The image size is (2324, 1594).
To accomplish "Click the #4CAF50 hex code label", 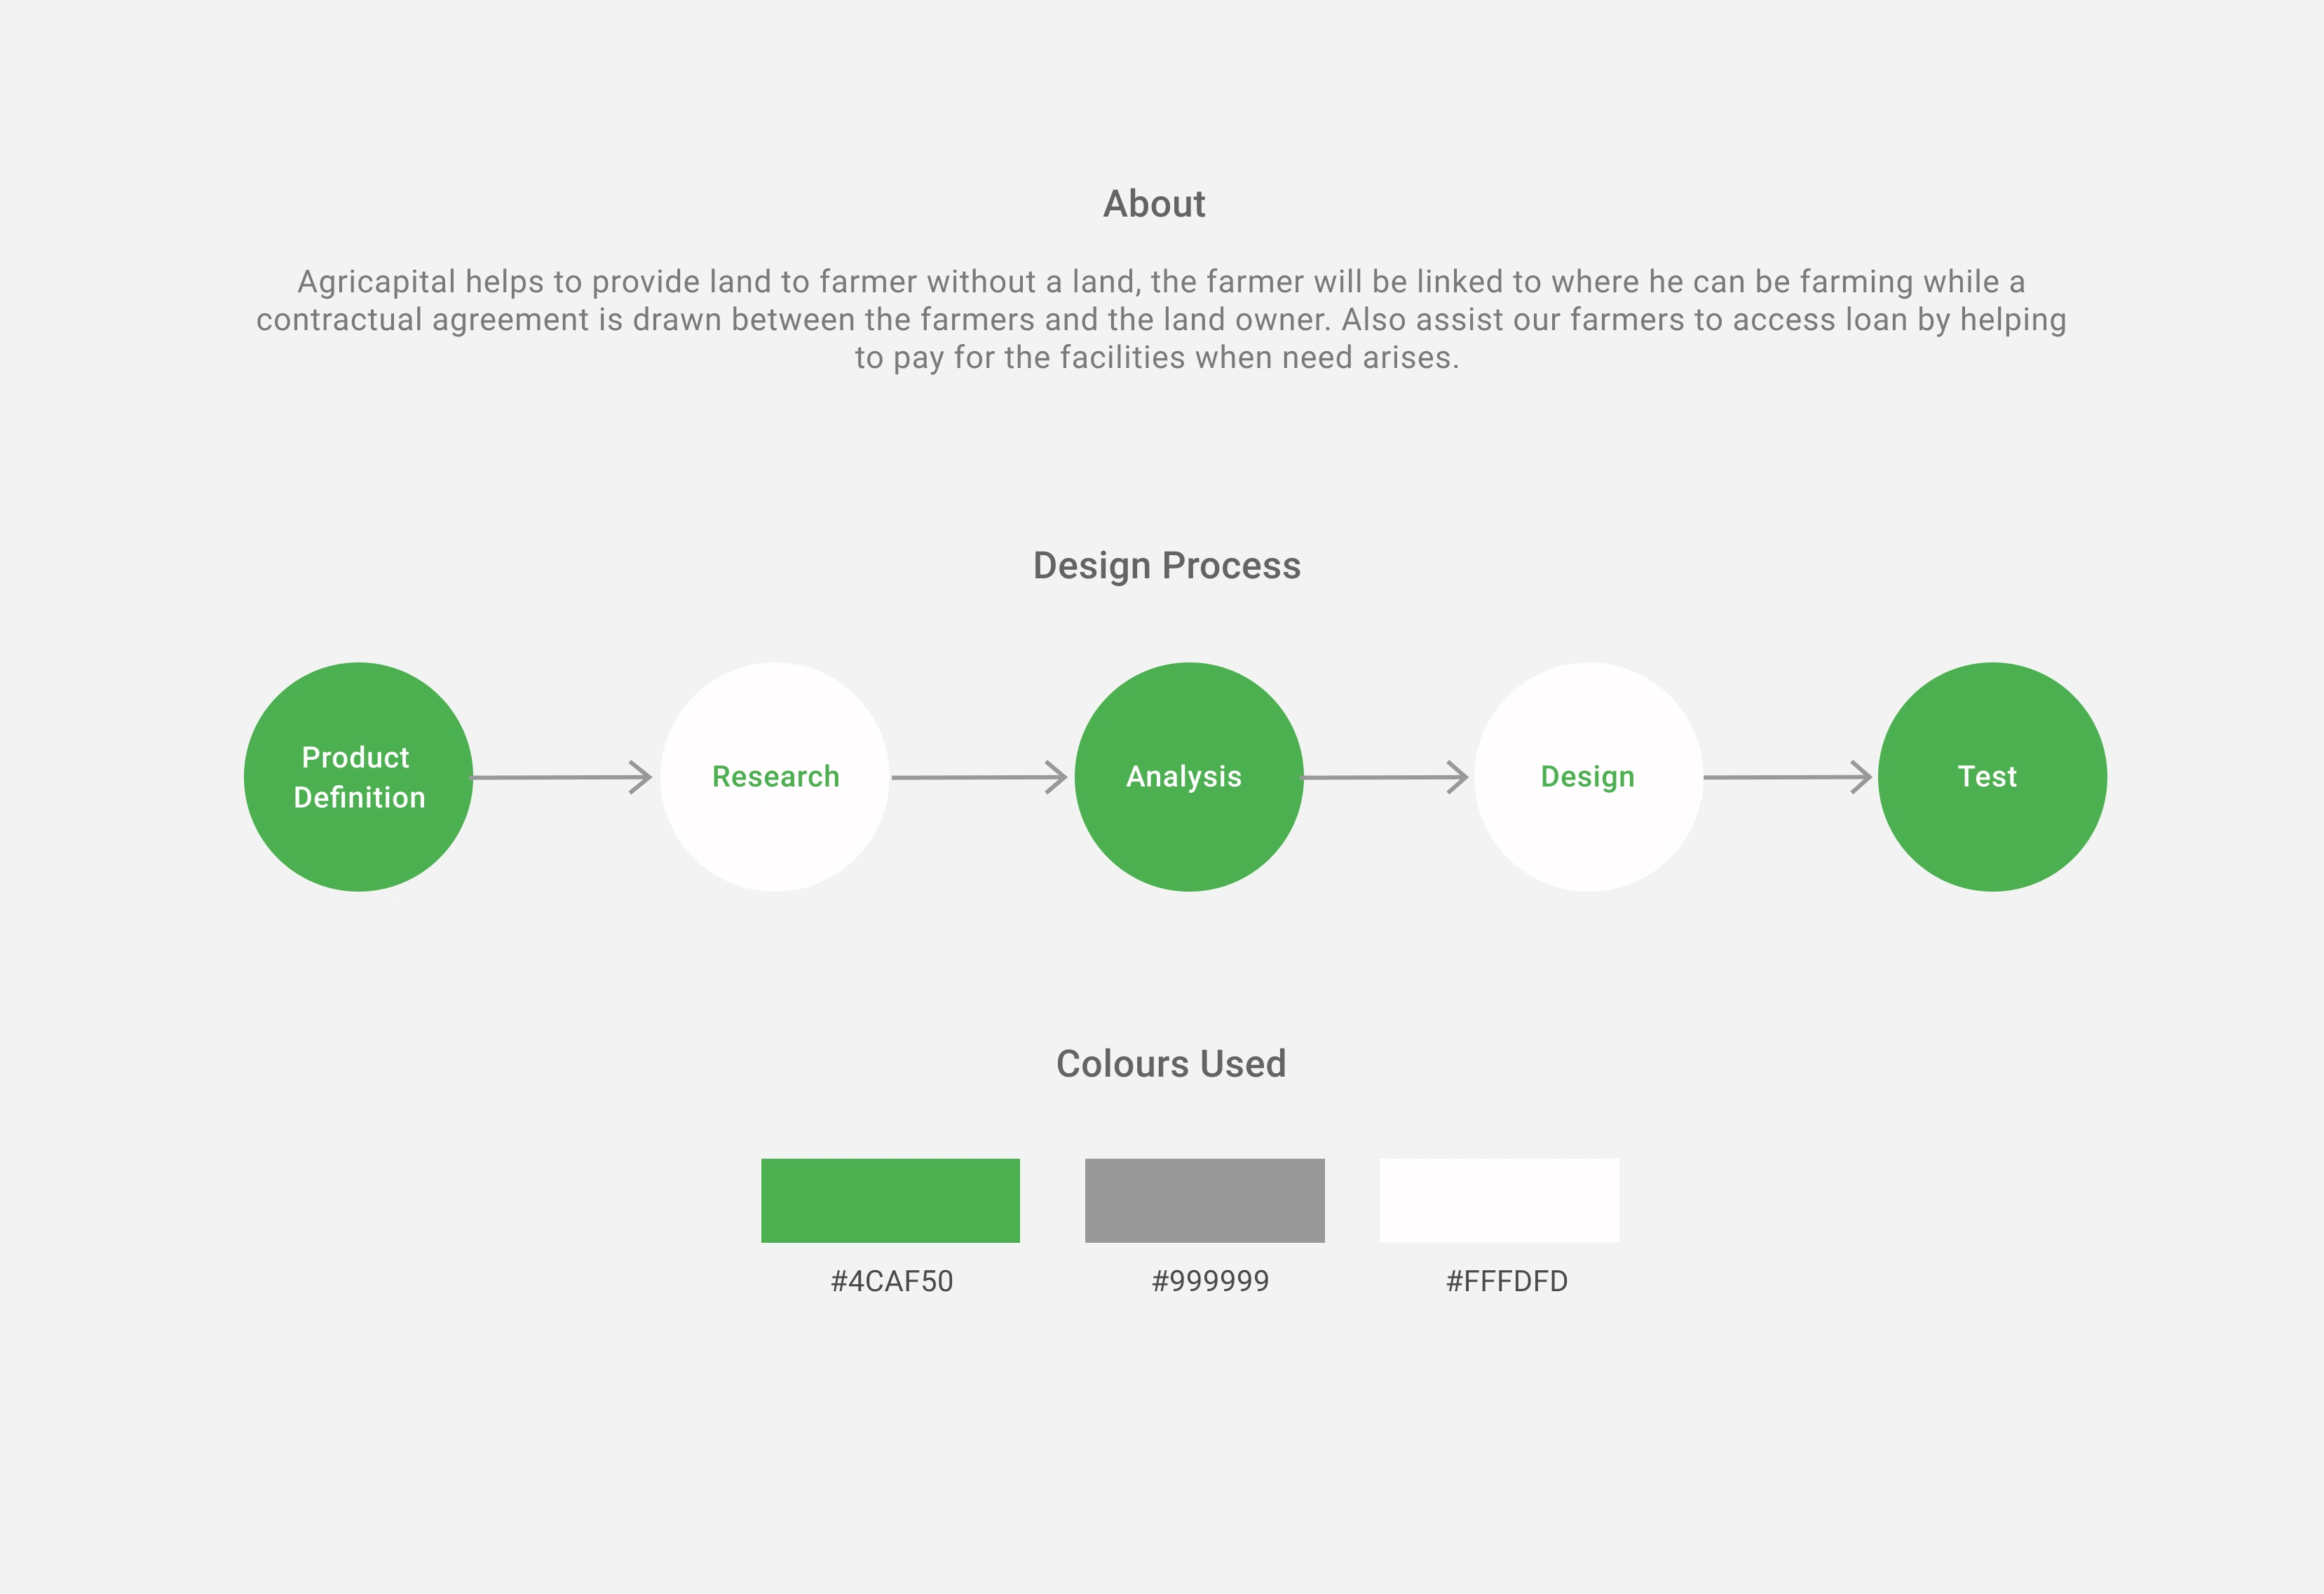I will tap(892, 1281).
